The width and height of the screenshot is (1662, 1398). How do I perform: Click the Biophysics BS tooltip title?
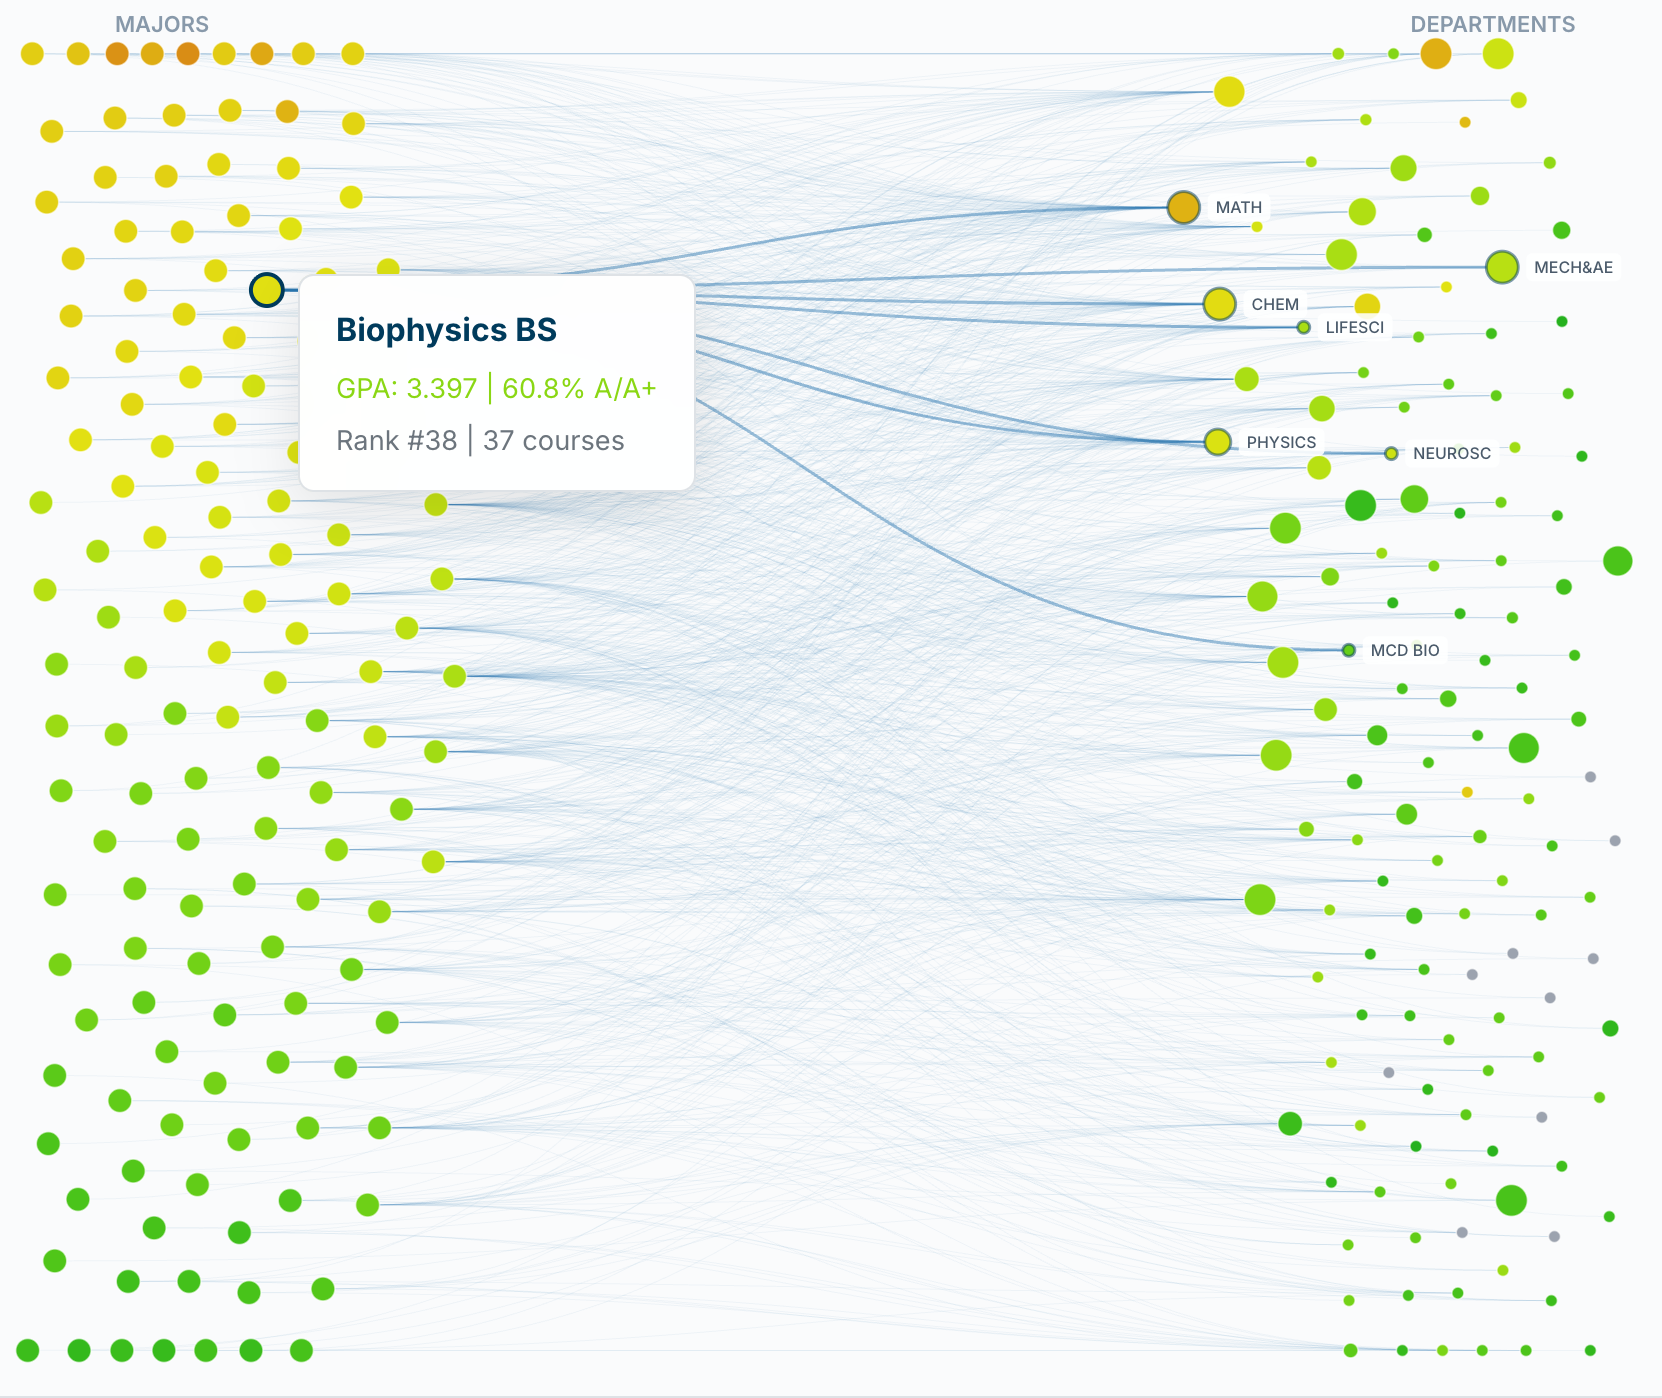point(446,330)
